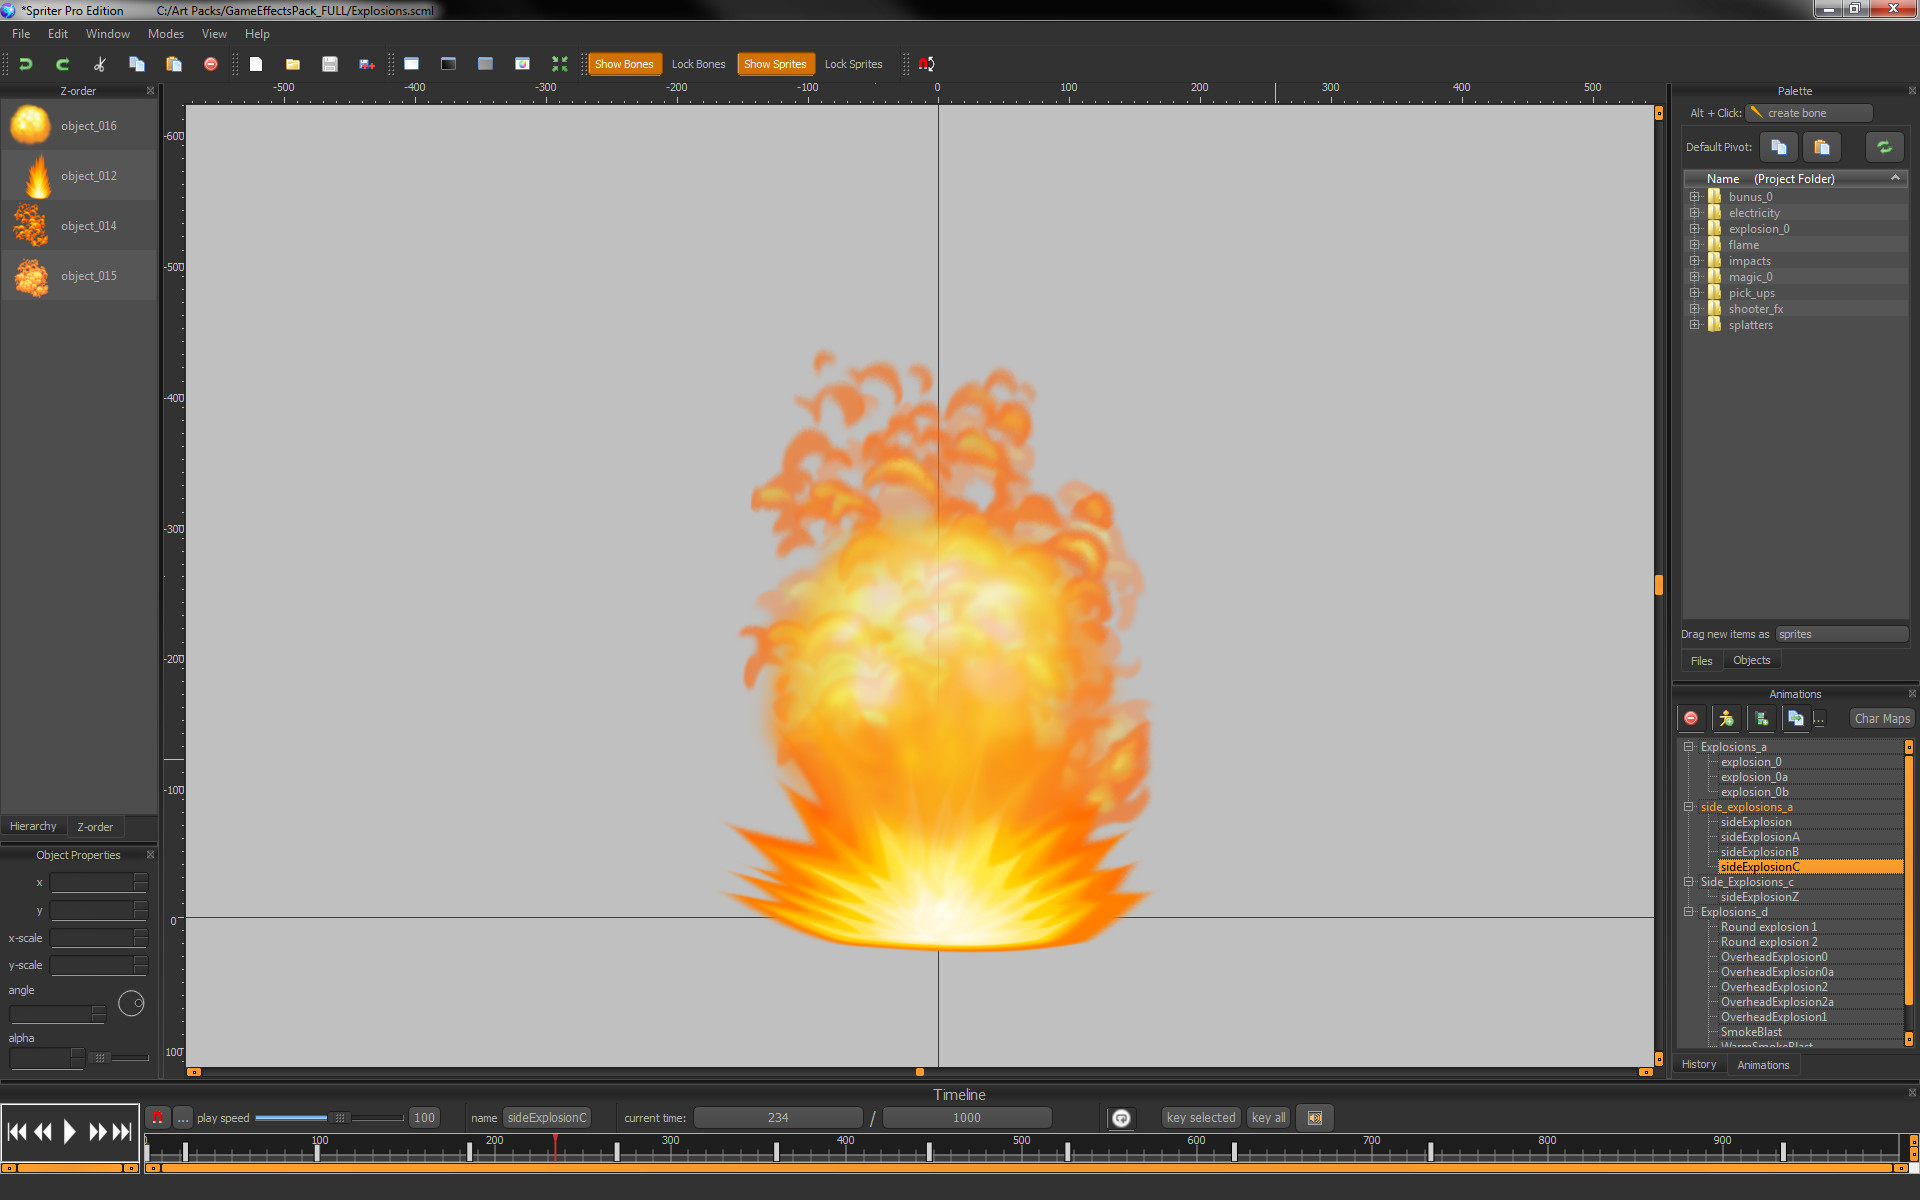Copy the default pivot in the Palette panel
Image resolution: width=1920 pixels, height=1200 pixels.
point(1777,147)
